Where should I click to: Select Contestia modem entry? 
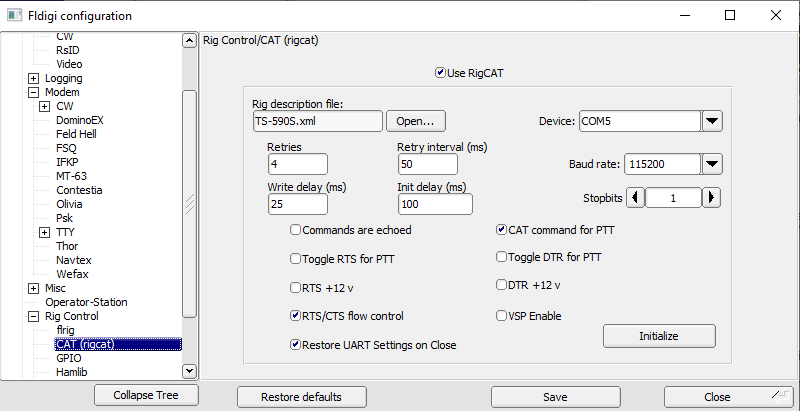coord(79,190)
